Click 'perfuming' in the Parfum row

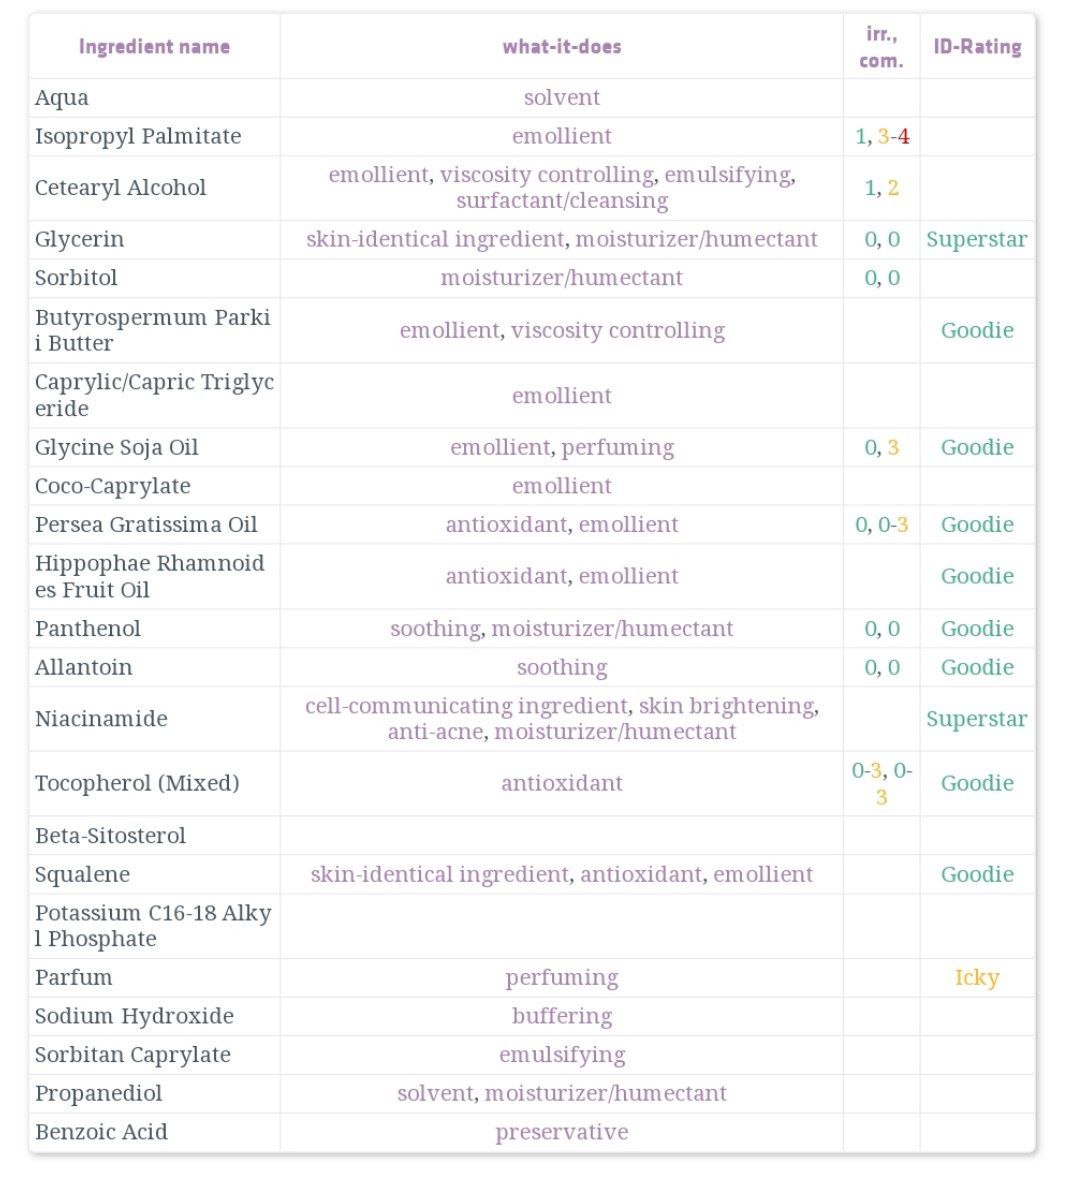click(562, 977)
